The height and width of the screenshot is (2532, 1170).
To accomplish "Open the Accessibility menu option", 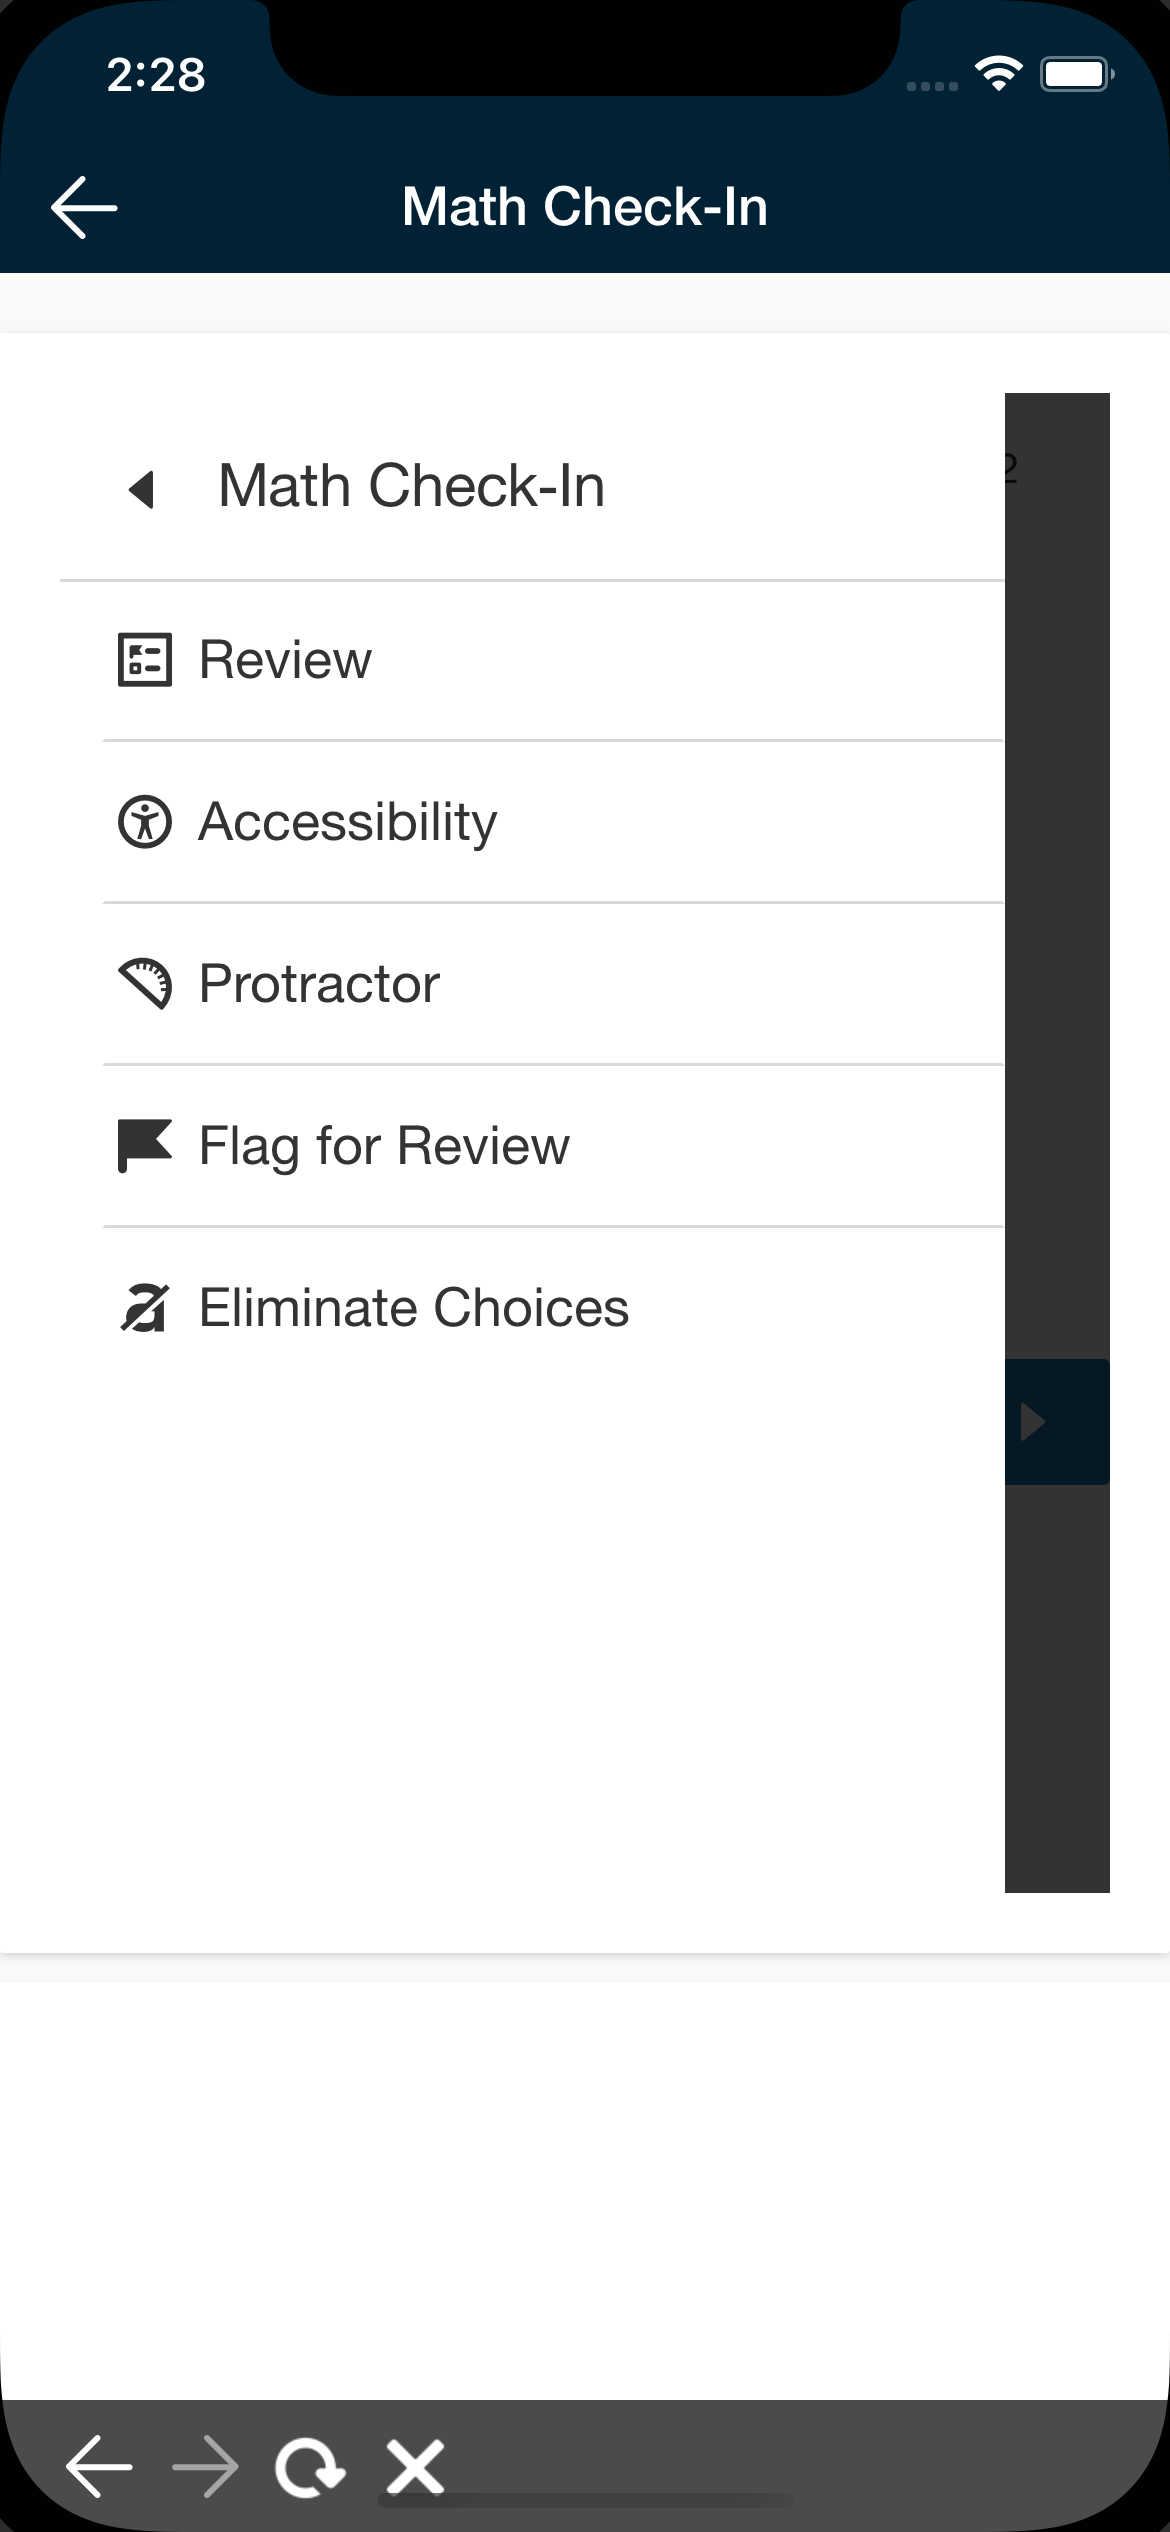I will click(348, 822).
